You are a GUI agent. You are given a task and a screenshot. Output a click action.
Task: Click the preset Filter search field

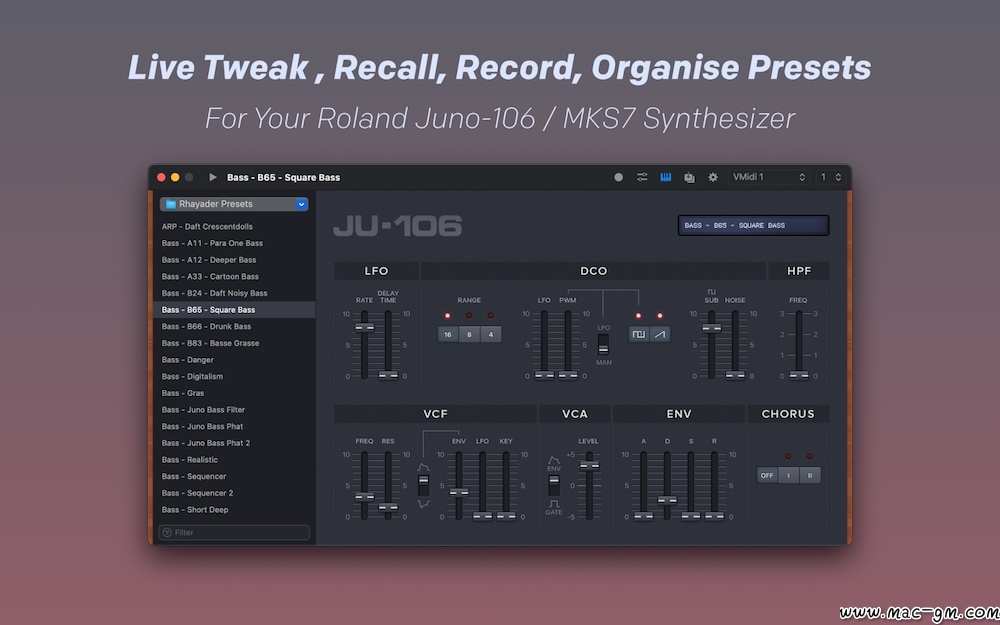(234, 533)
